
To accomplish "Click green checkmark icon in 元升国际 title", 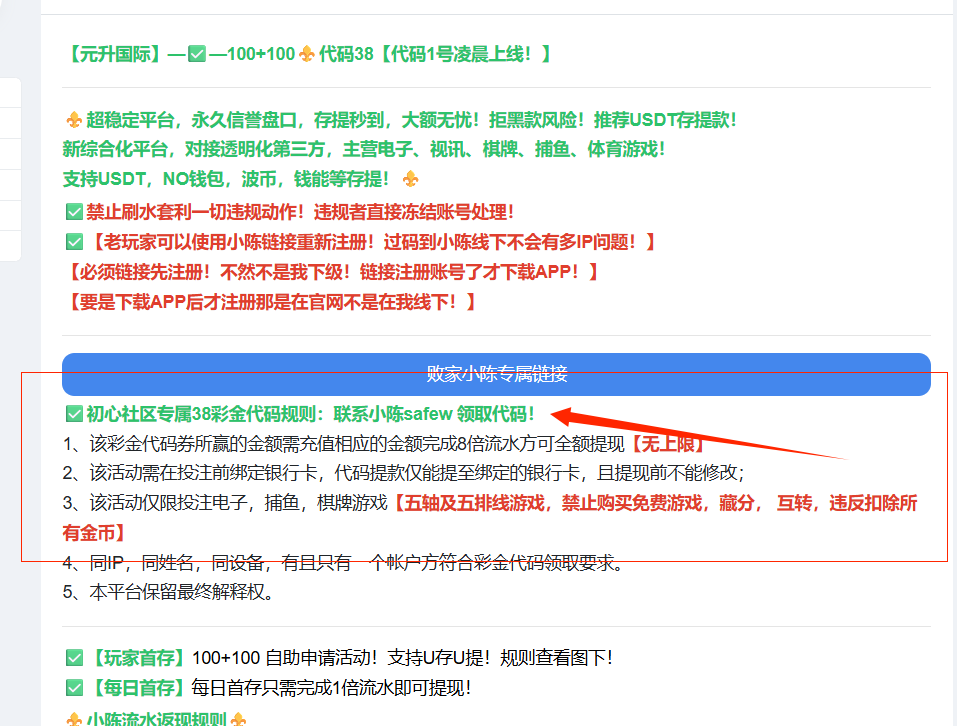I will pyautogui.click(x=197, y=54).
